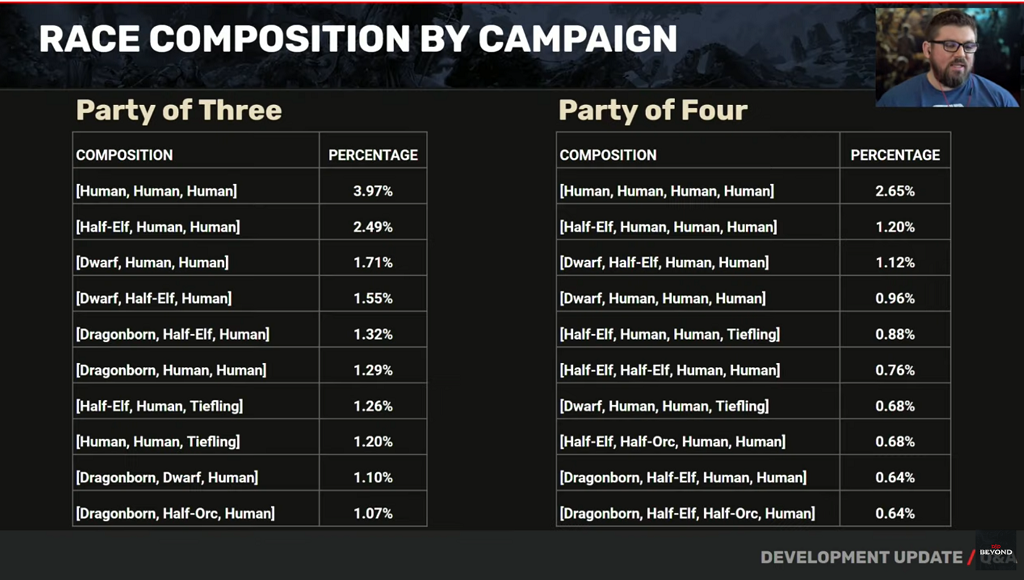Click the Race Composition by Campaign title
This screenshot has width=1024, height=580.
[x=358, y=39]
